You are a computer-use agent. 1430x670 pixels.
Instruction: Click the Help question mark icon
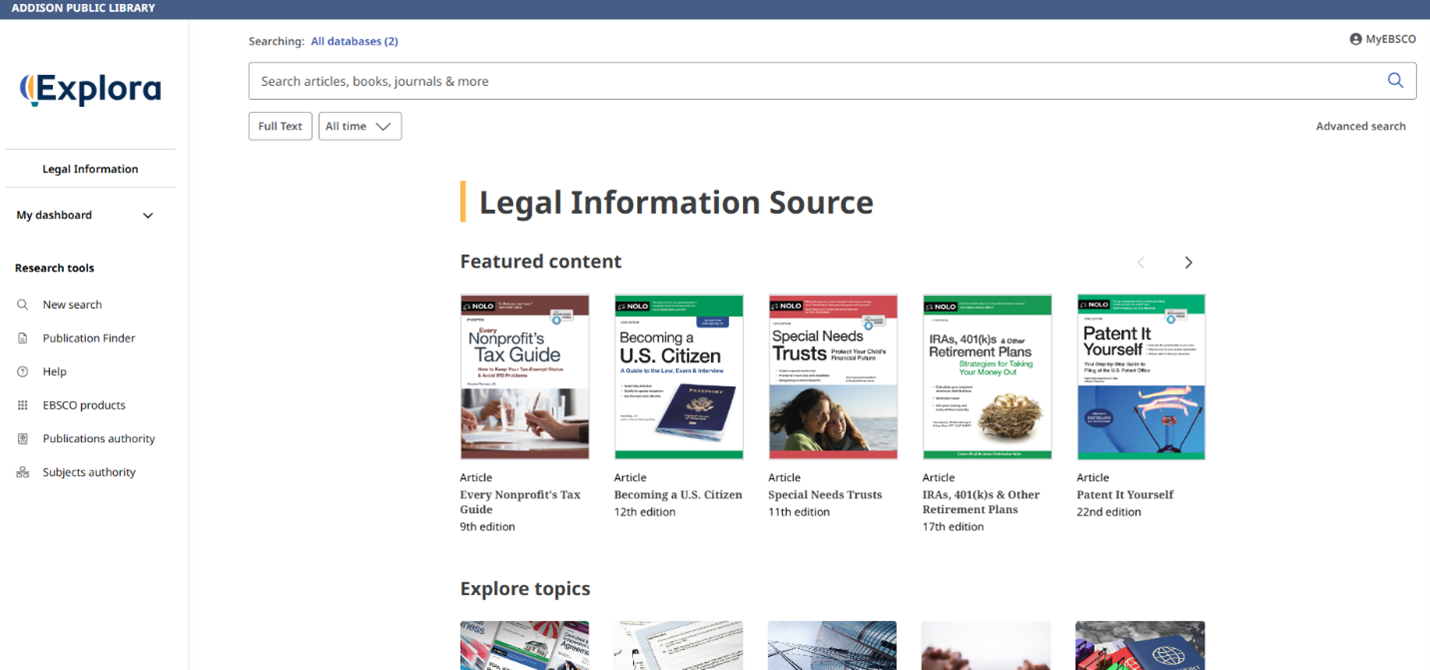point(20,371)
